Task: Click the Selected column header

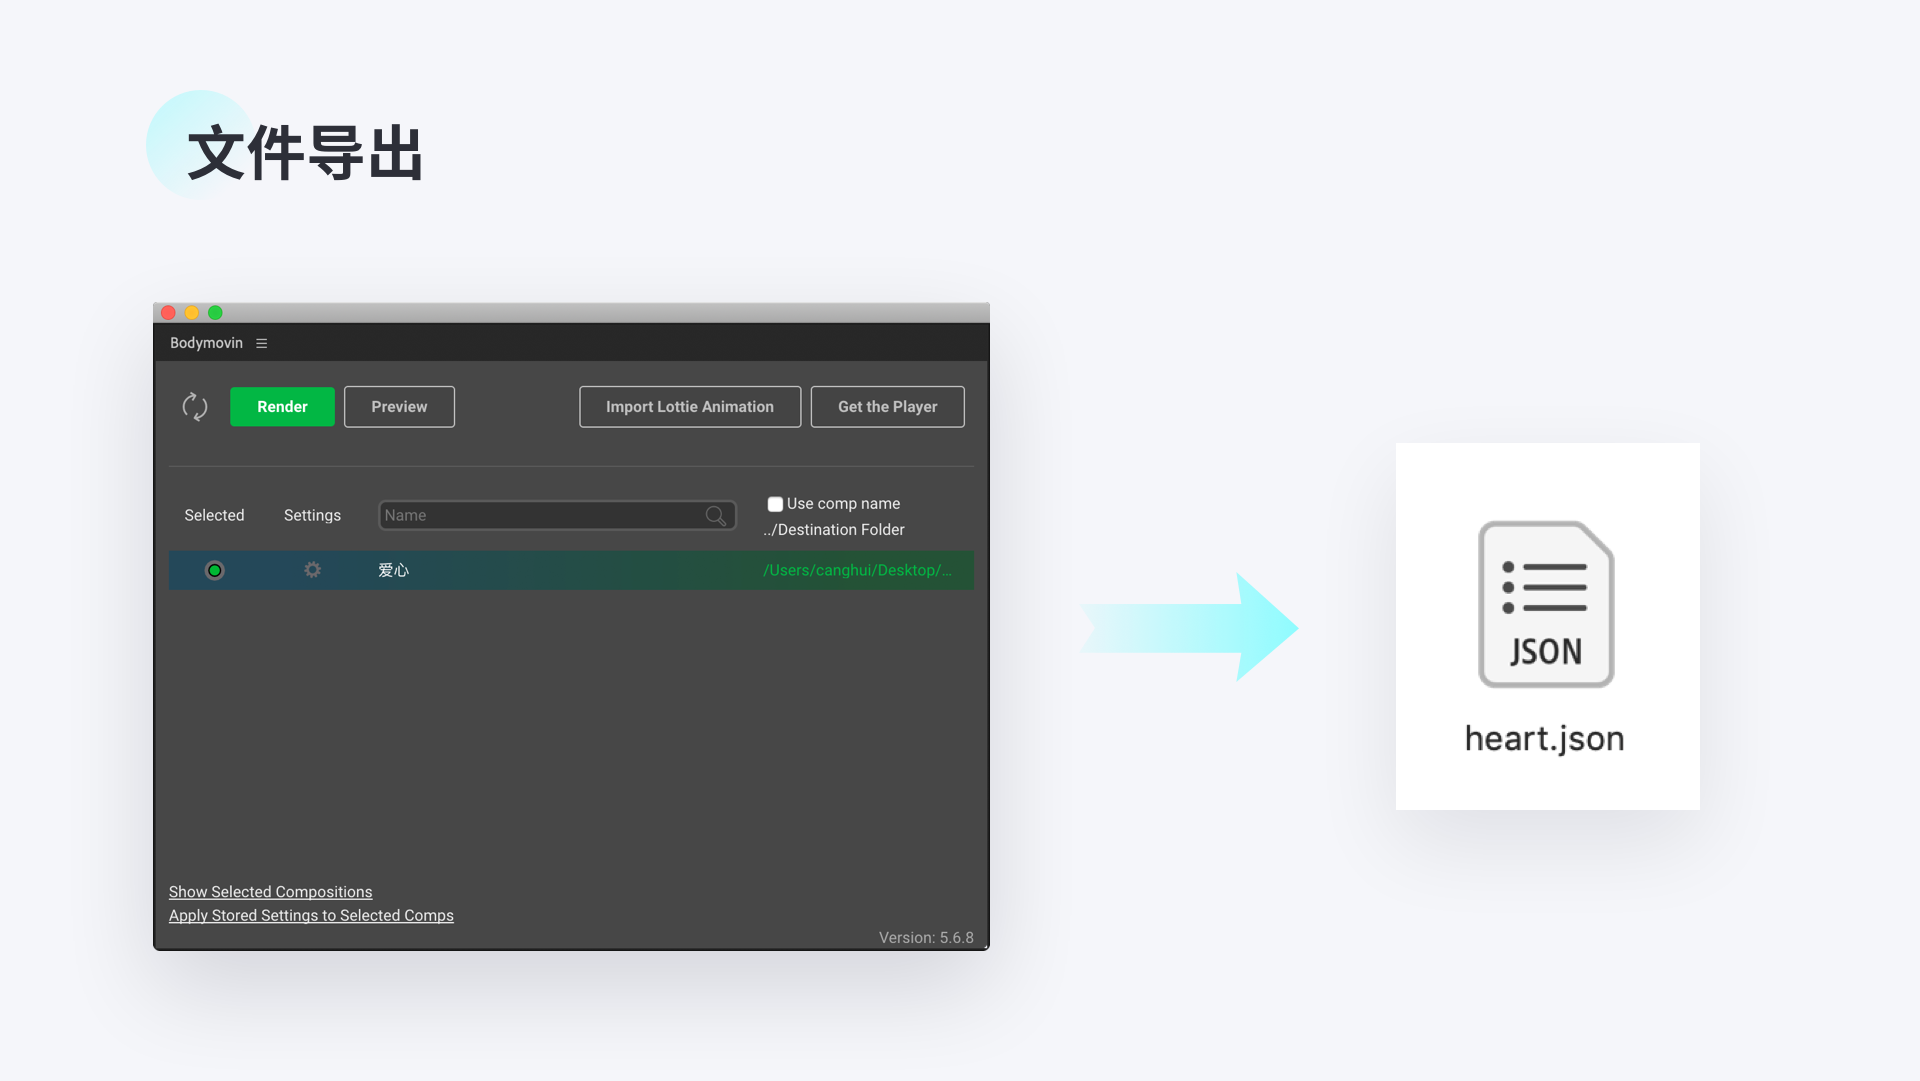Action: pos(214,516)
